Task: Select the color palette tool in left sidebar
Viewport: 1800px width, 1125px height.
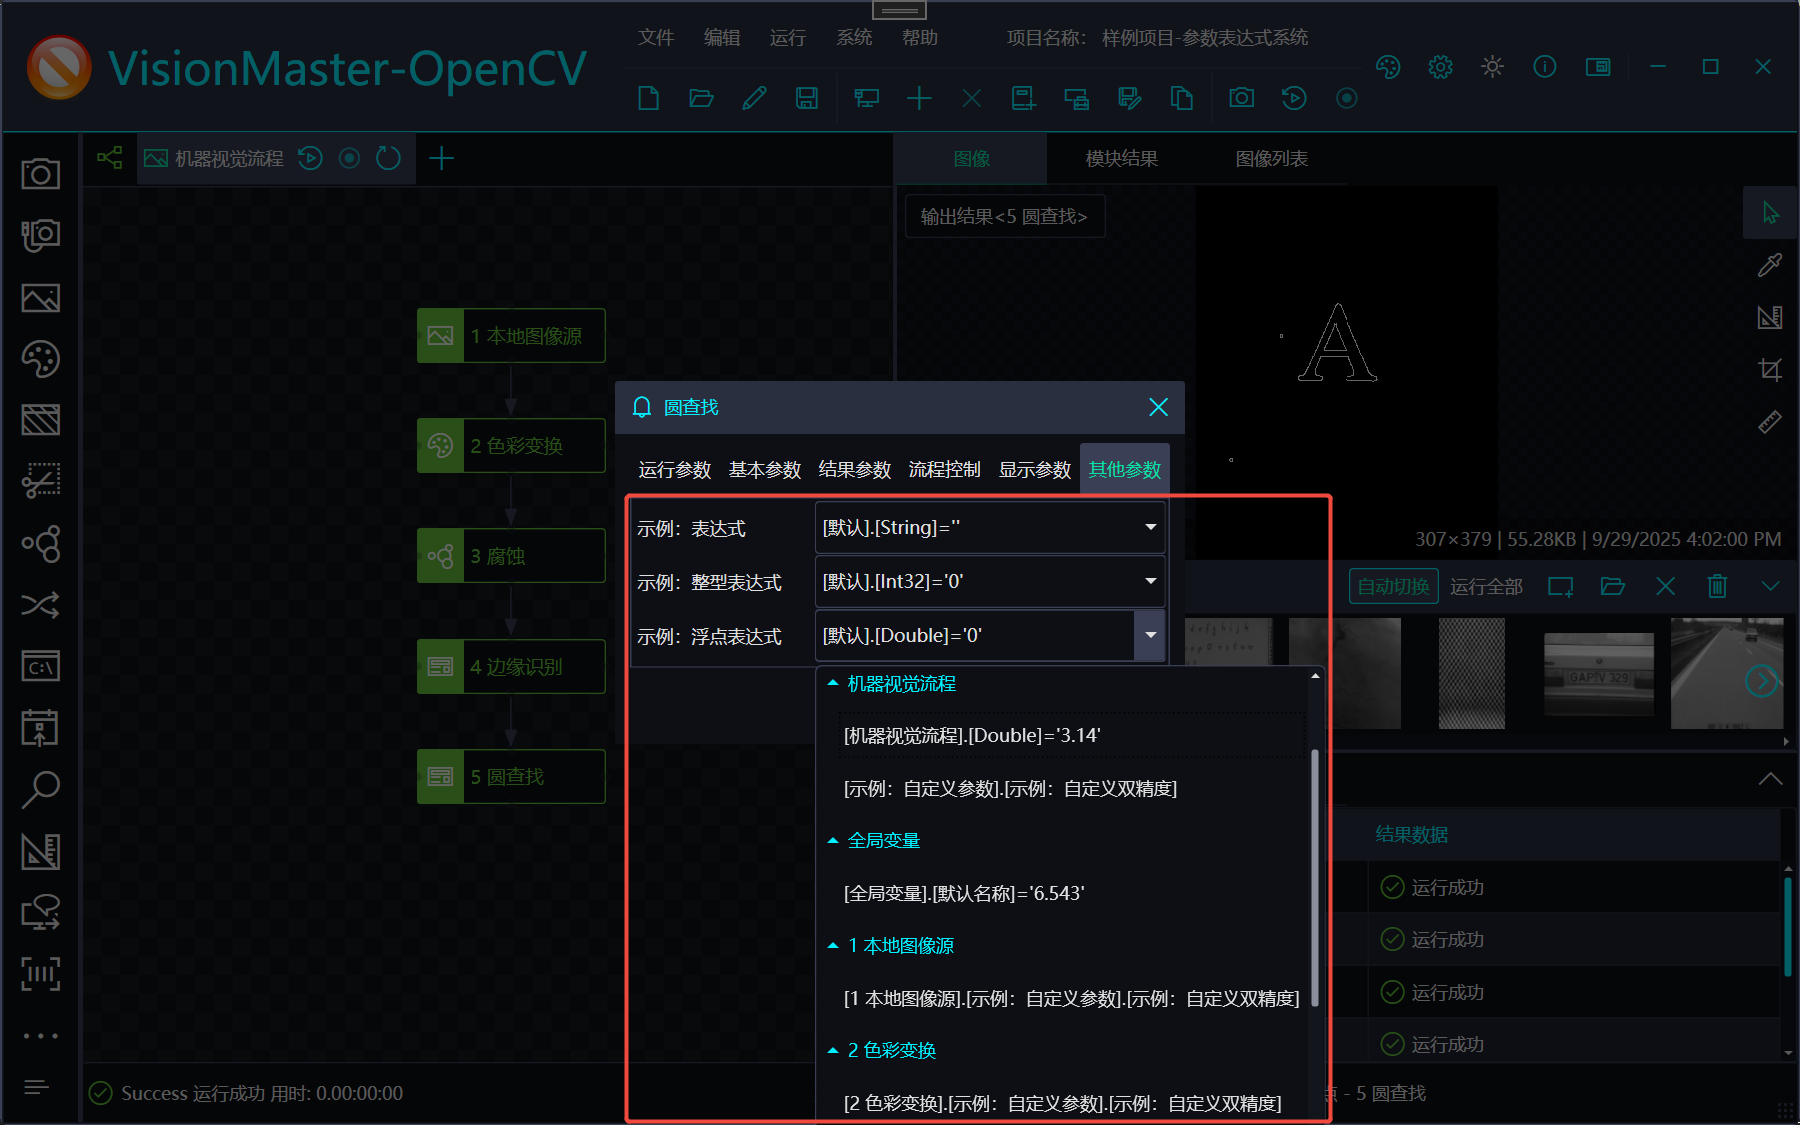Action: pos(41,359)
